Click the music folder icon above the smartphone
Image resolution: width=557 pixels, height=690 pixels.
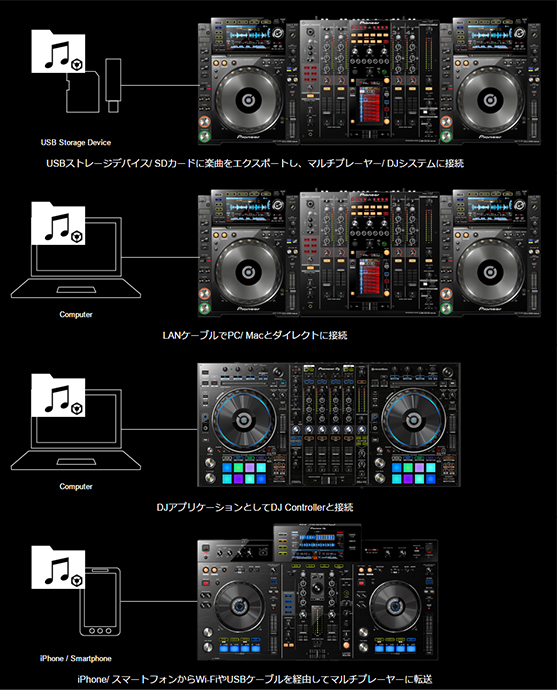click(x=58, y=567)
